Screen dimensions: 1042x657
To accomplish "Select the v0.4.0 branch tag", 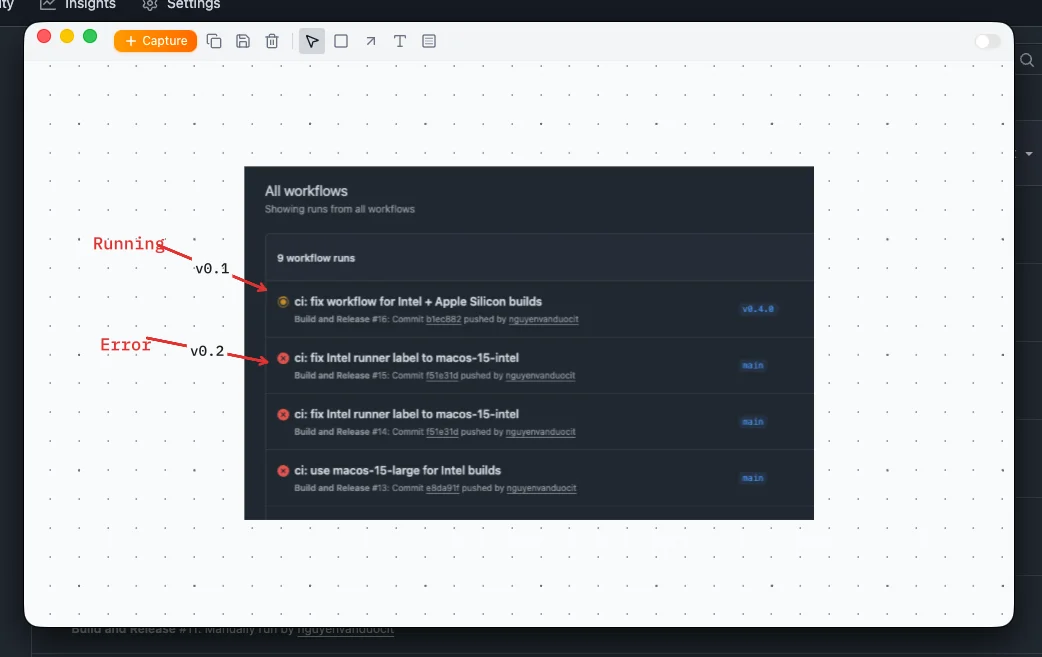I will pyautogui.click(x=757, y=308).
